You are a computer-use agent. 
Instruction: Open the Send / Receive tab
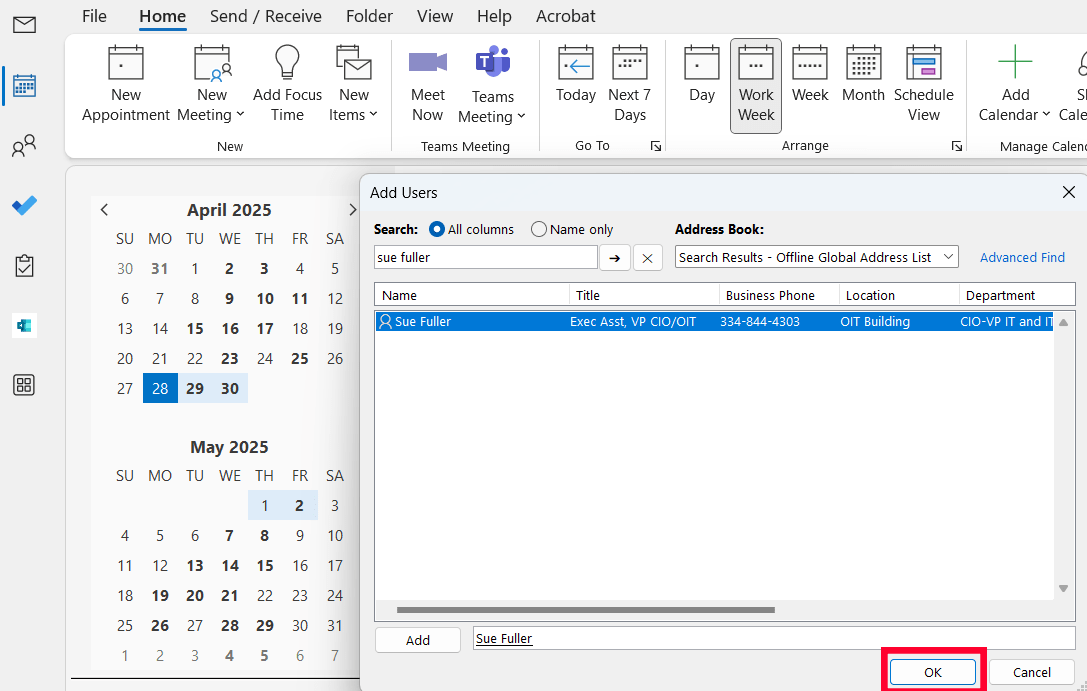click(x=265, y=16)
